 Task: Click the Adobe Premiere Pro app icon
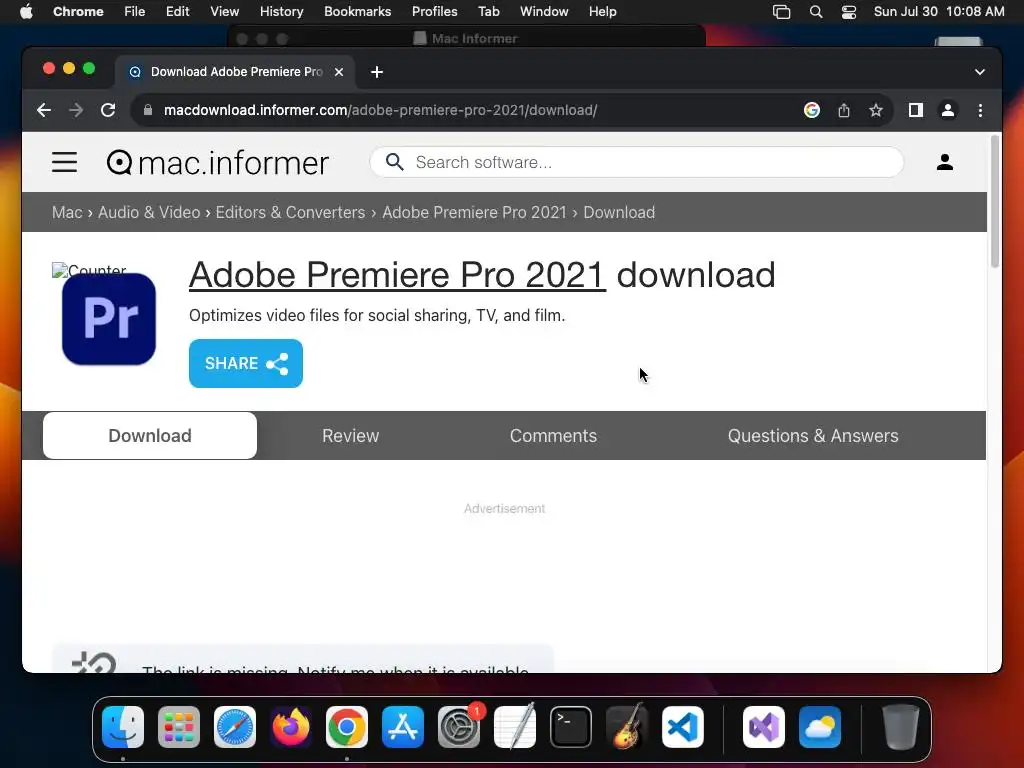[x=108, y=319]
